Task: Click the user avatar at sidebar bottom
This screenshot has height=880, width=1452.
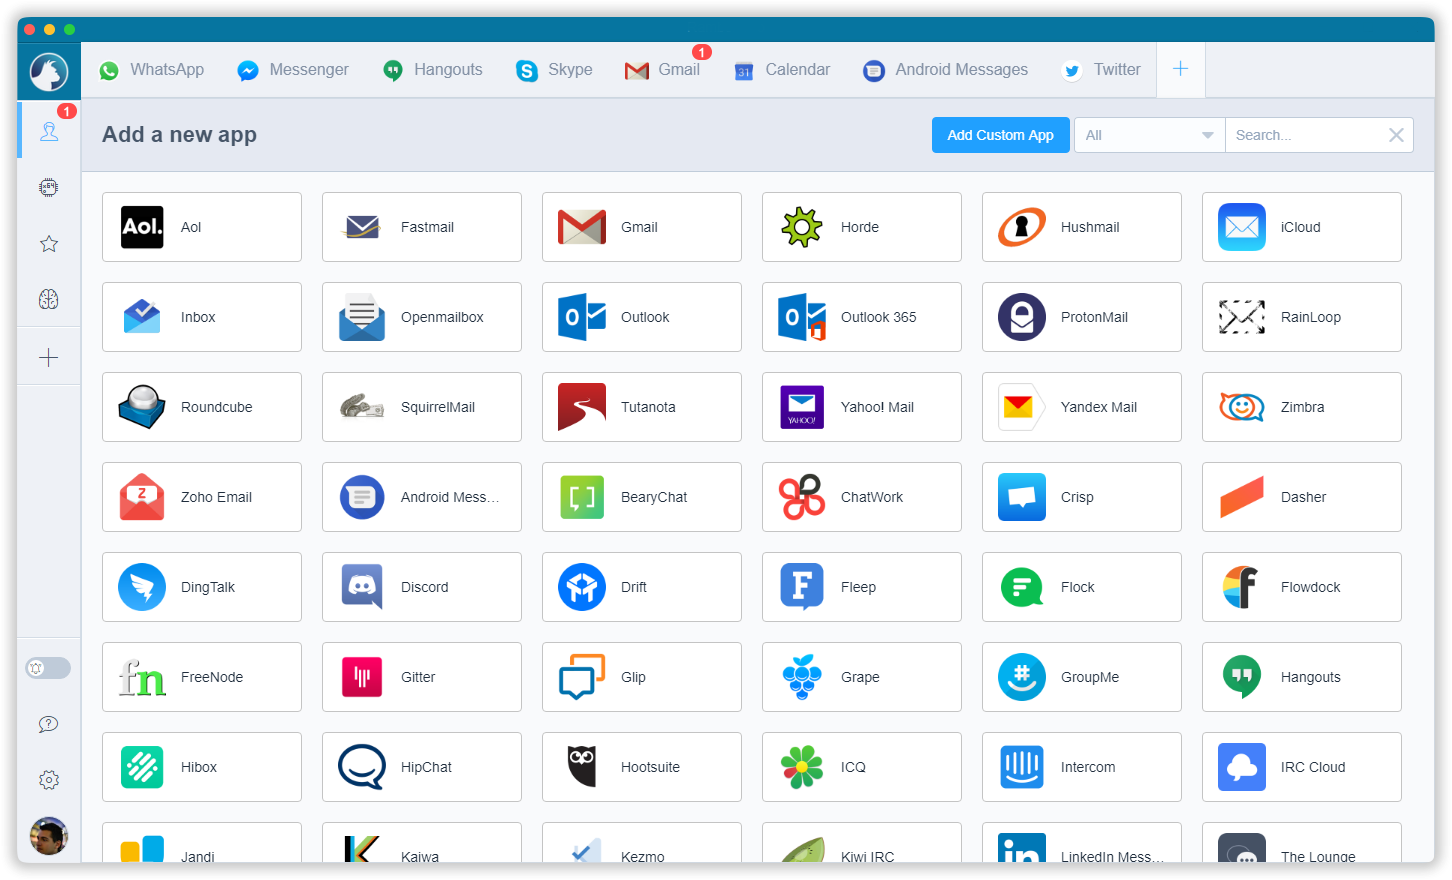Action: tap(48, 836)
